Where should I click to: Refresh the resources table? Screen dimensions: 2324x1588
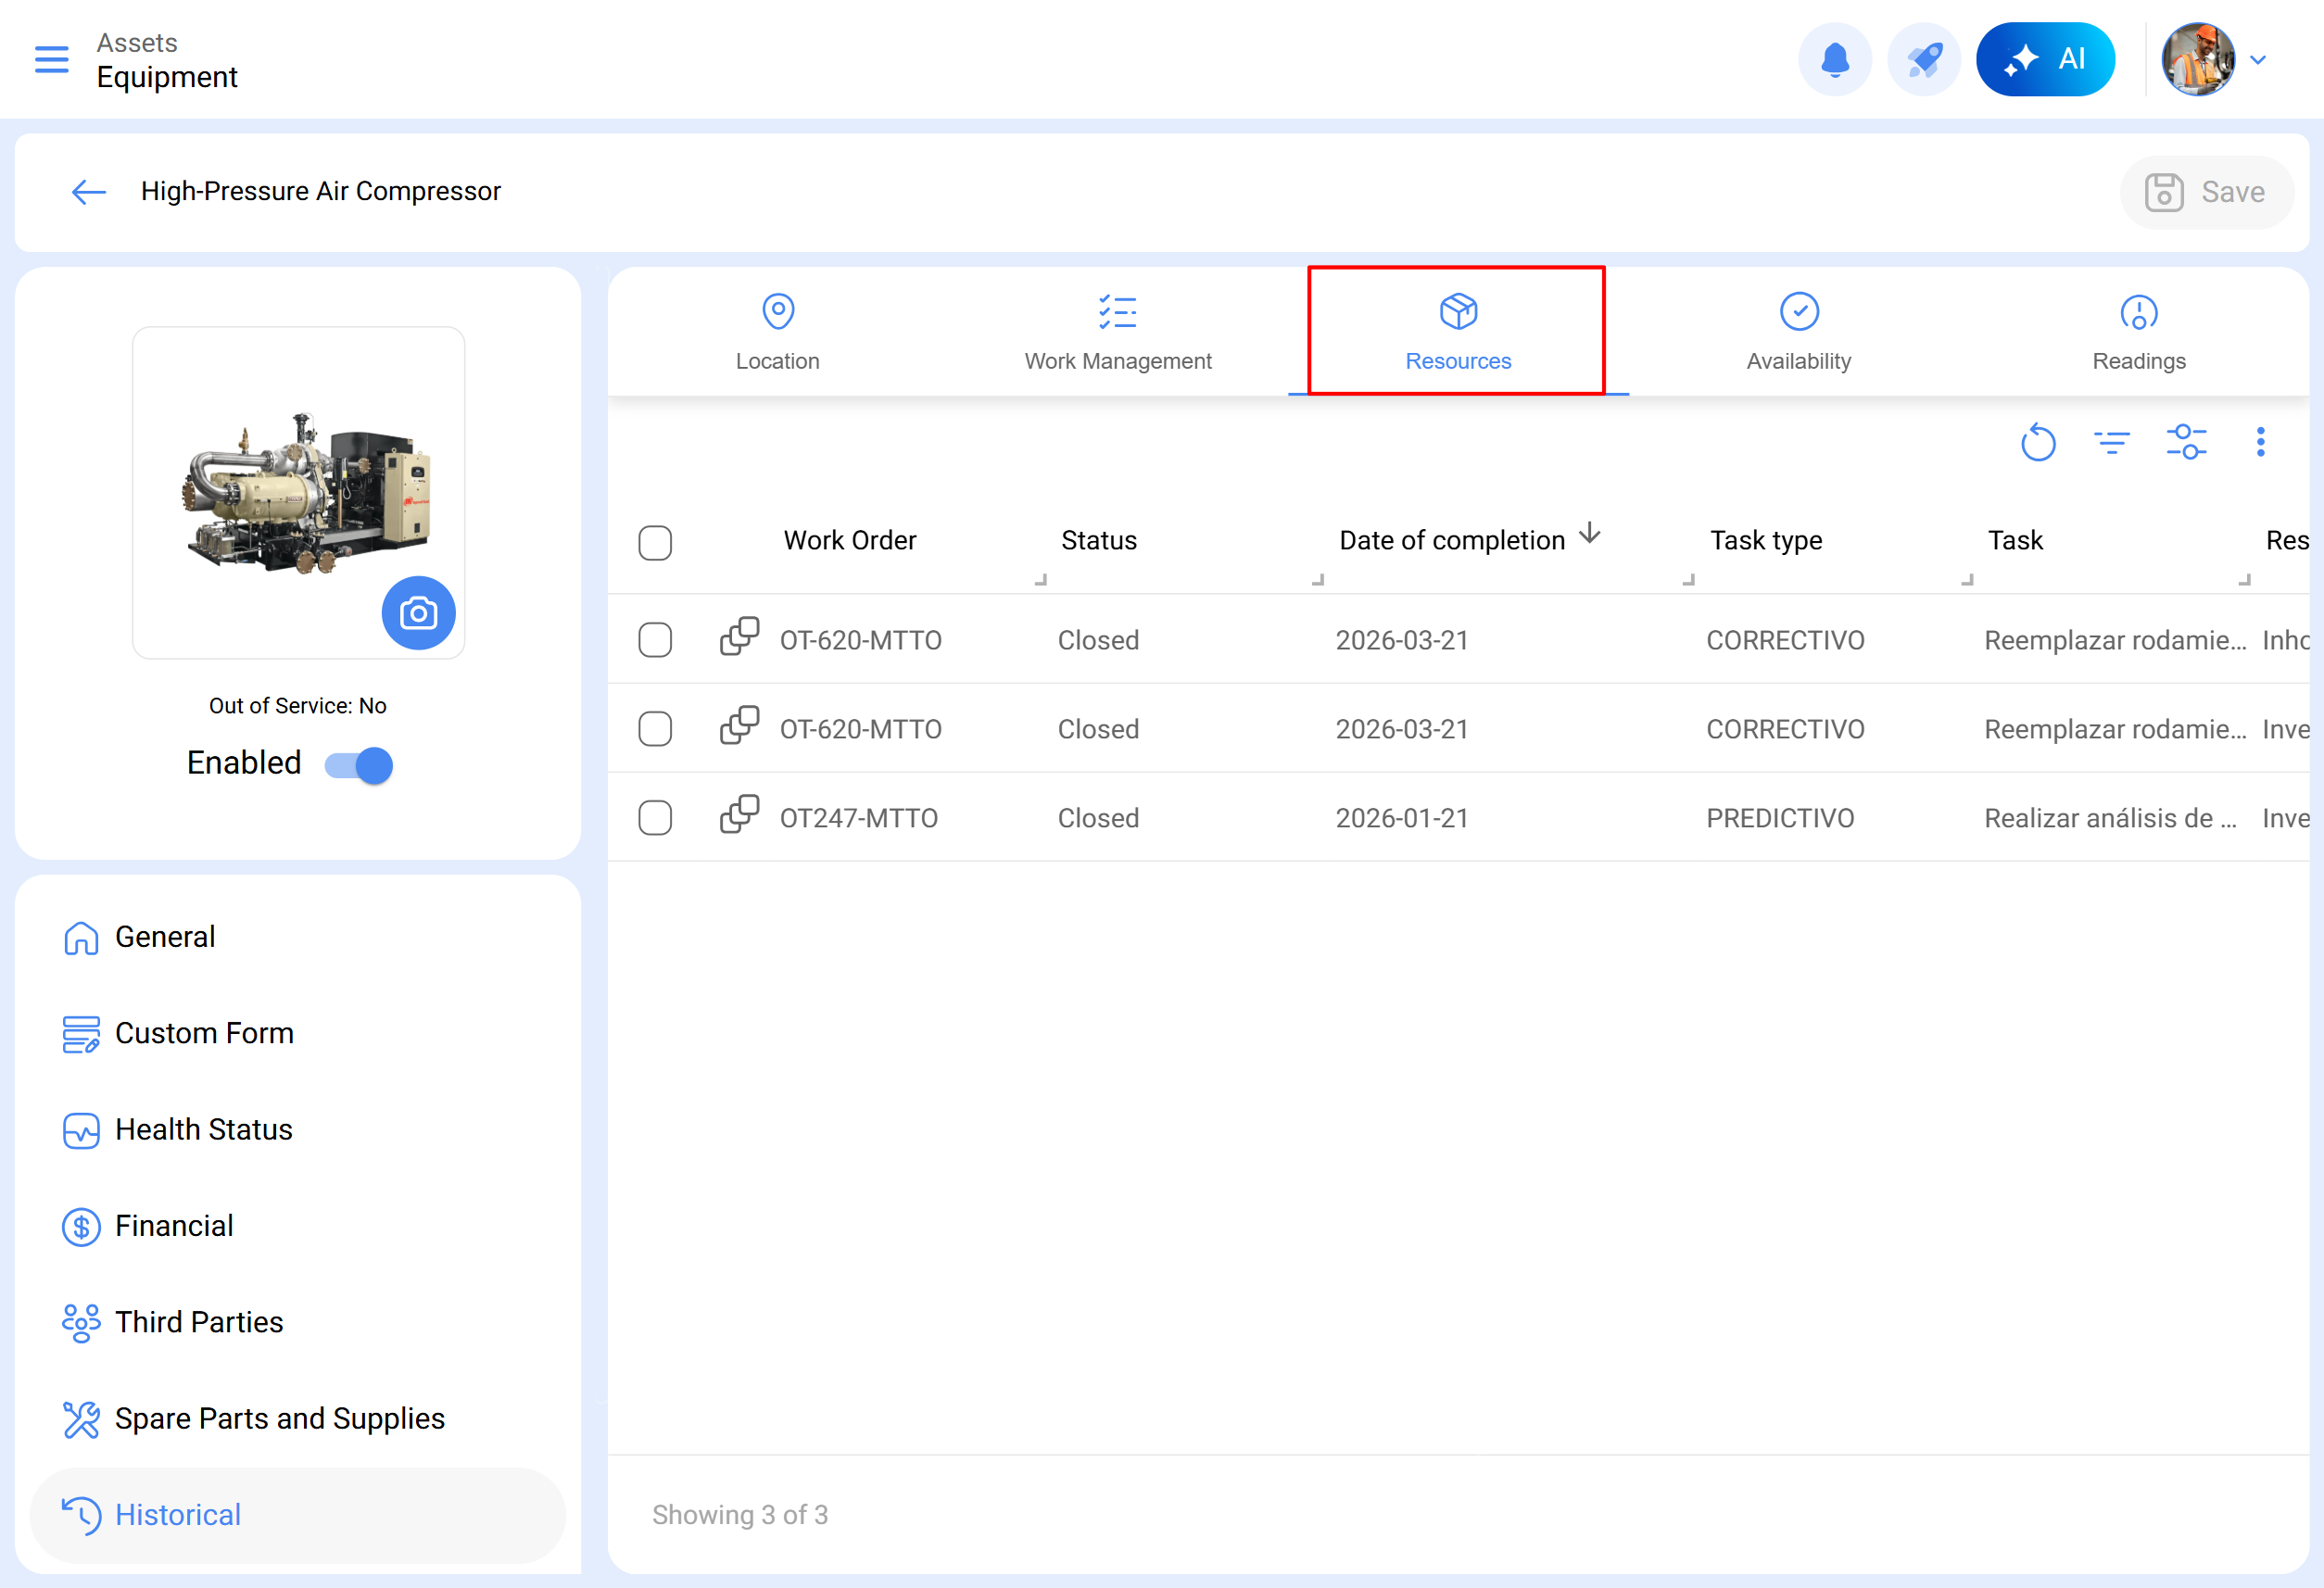point(2037,442)
